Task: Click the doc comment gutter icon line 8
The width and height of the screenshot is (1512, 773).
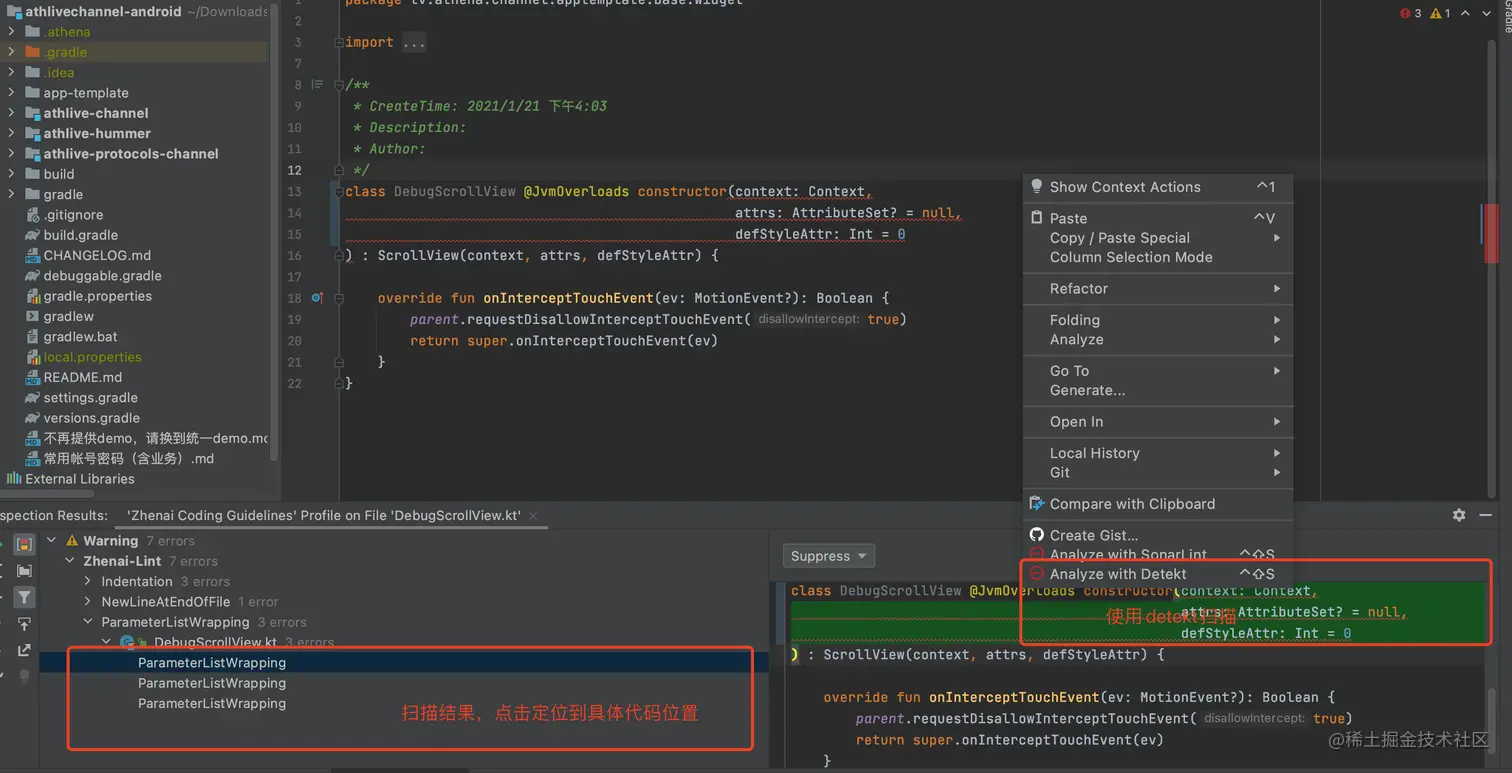Action: [x=317, y=85]
